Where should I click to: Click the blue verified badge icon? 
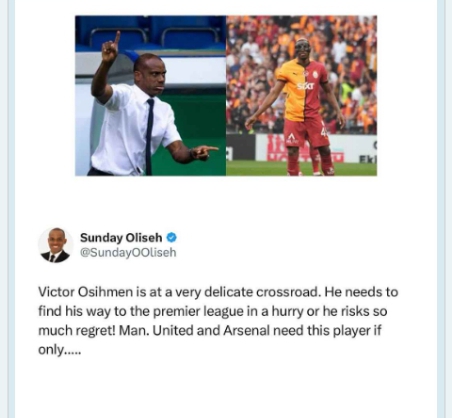171,238
